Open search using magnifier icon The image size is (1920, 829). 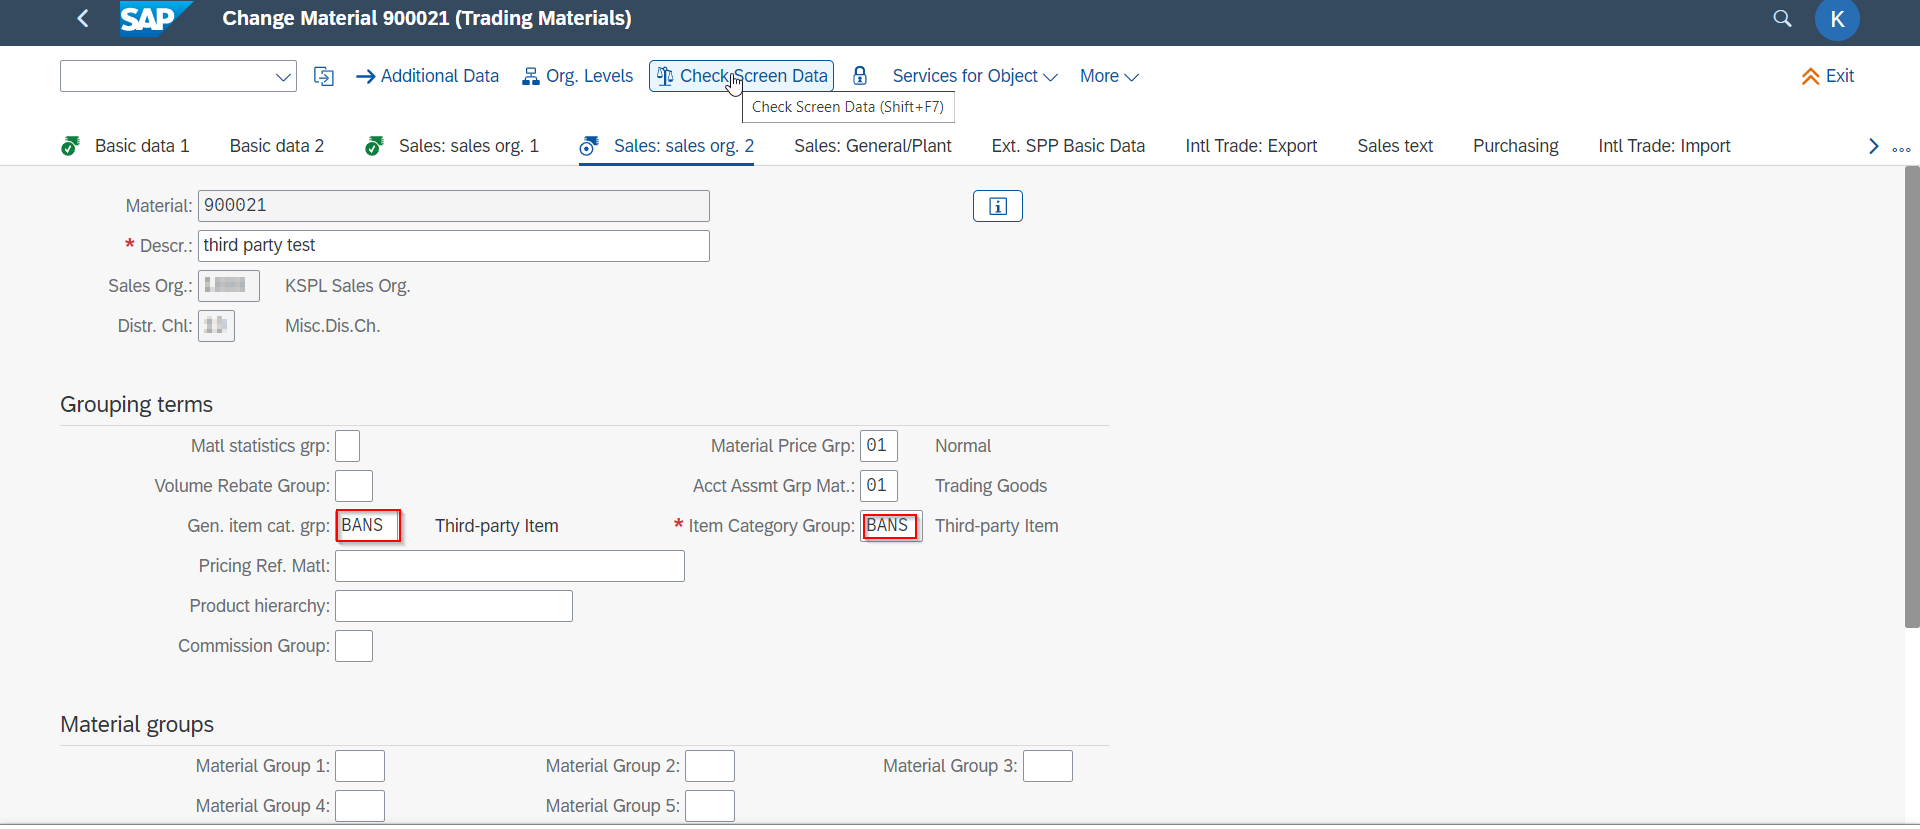1782,19
